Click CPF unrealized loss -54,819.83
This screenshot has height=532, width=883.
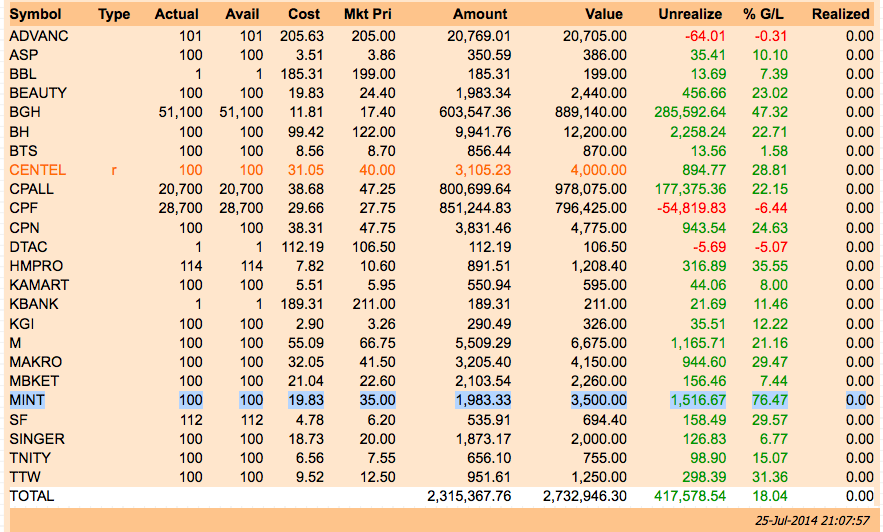coord(692,208)
